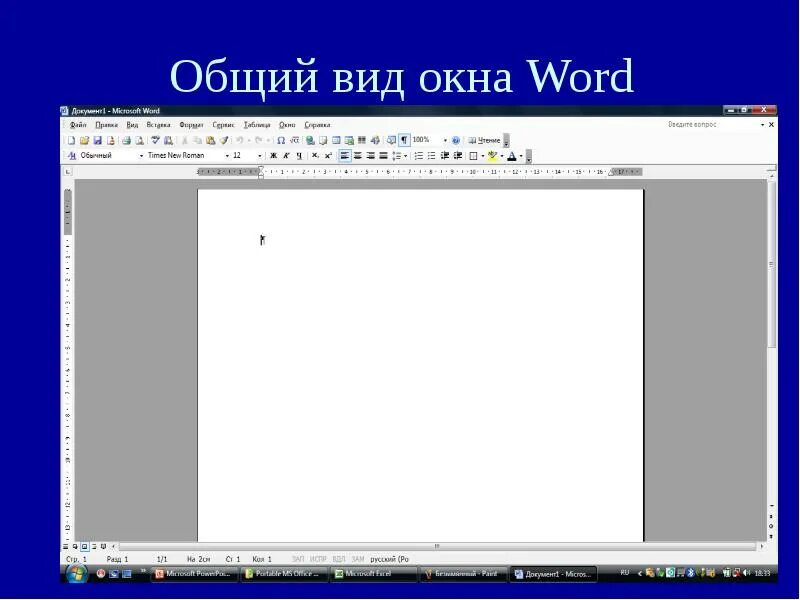The width and height of the screenshot is (800, 600).
Task: Switch to Microsoft PowerPoint taskbar button
Action: point(194,574)
